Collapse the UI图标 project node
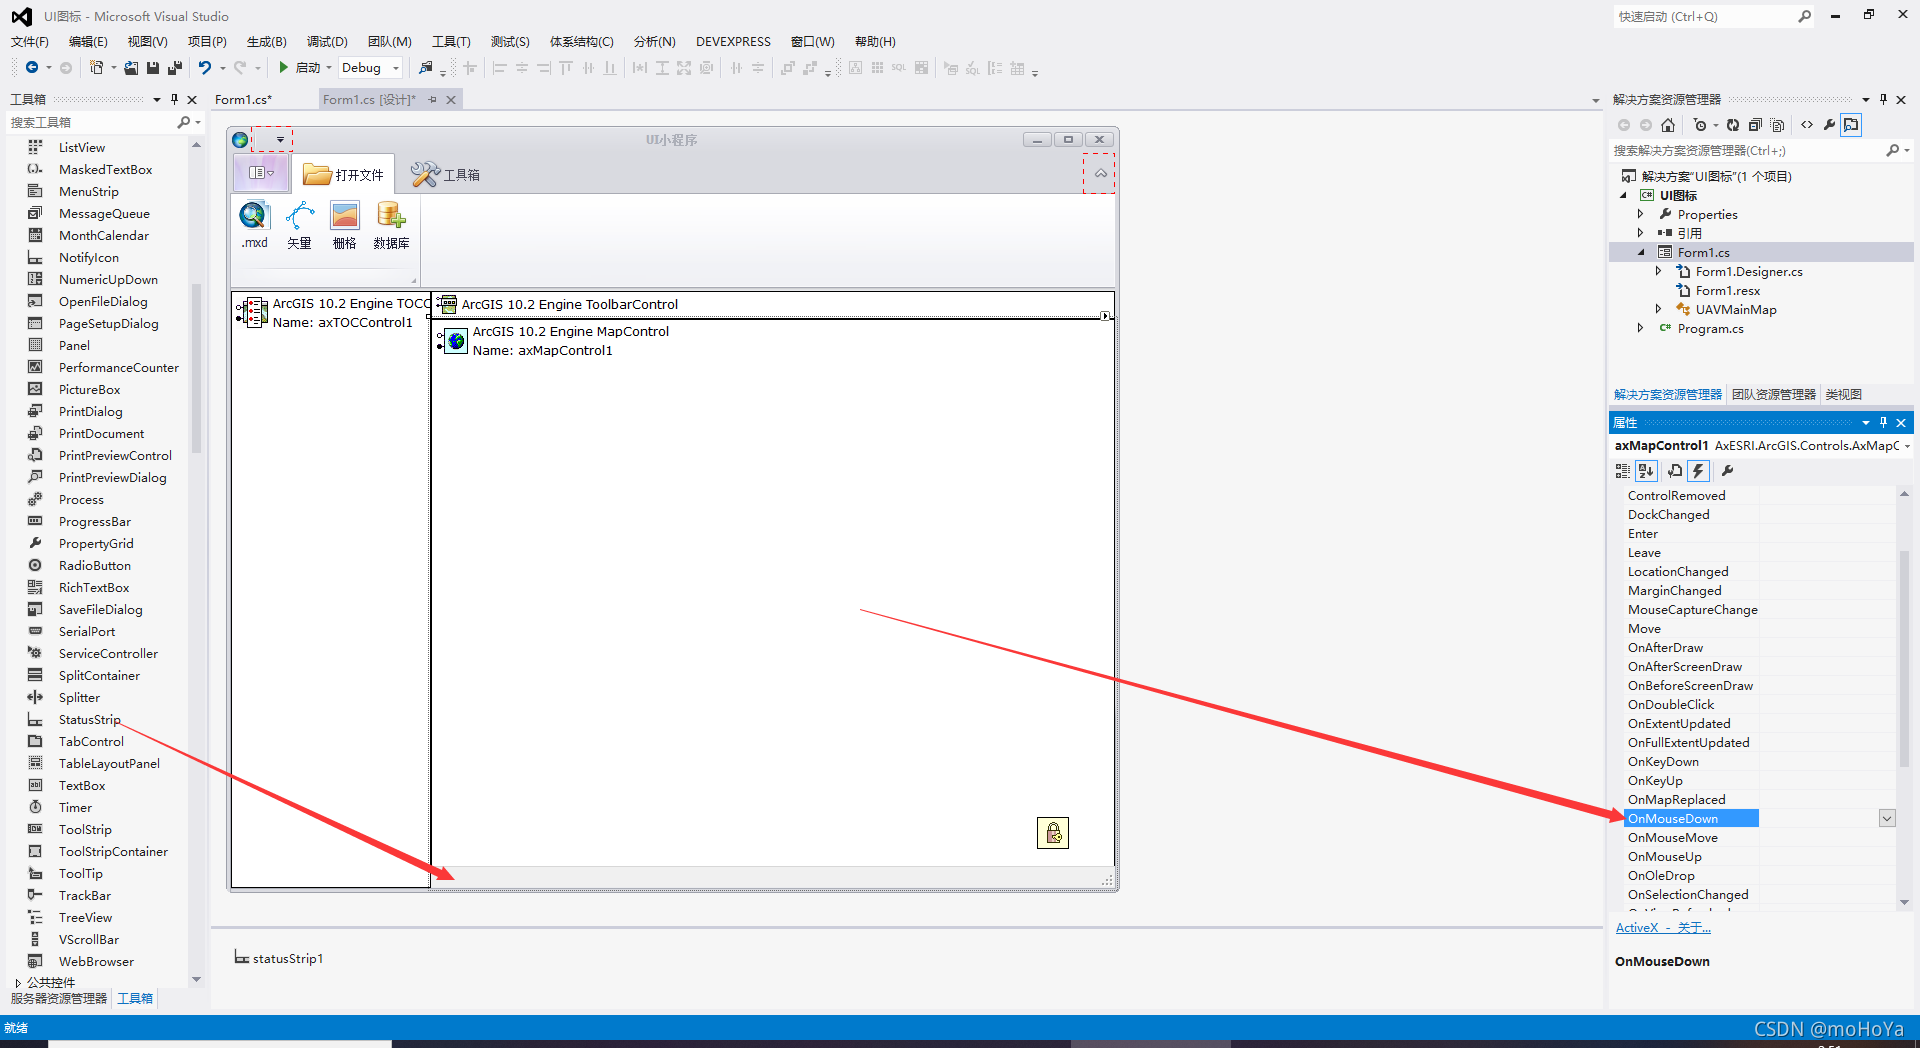The width and height of the screenshot is (1920, 1048). pos(1623,195)
